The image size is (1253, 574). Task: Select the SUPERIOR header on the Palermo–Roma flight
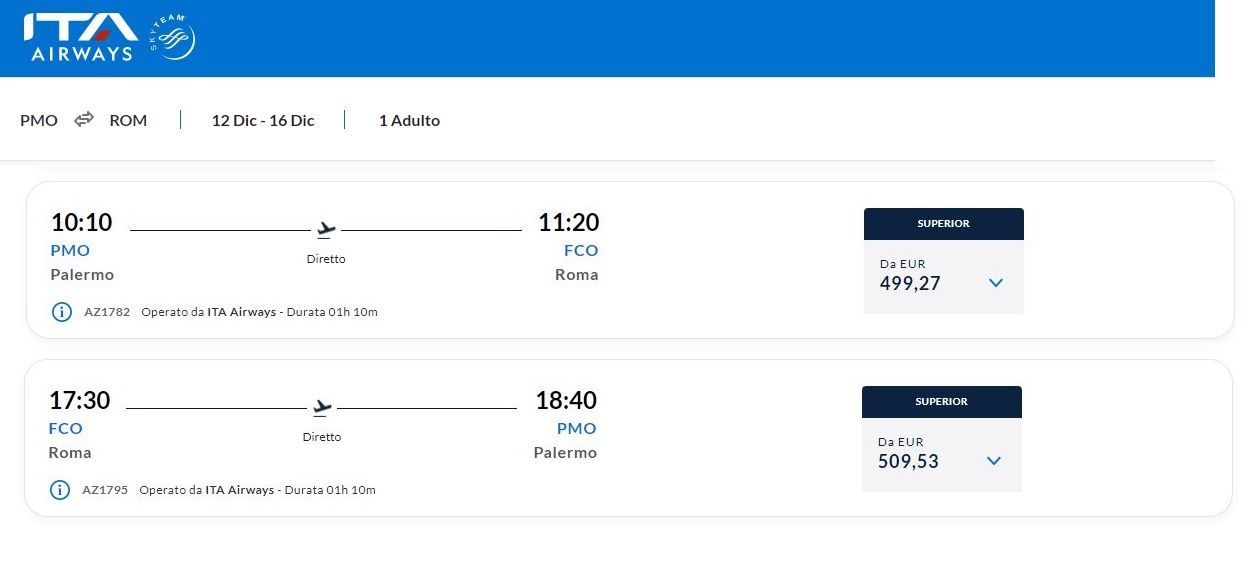coord(943,224)
